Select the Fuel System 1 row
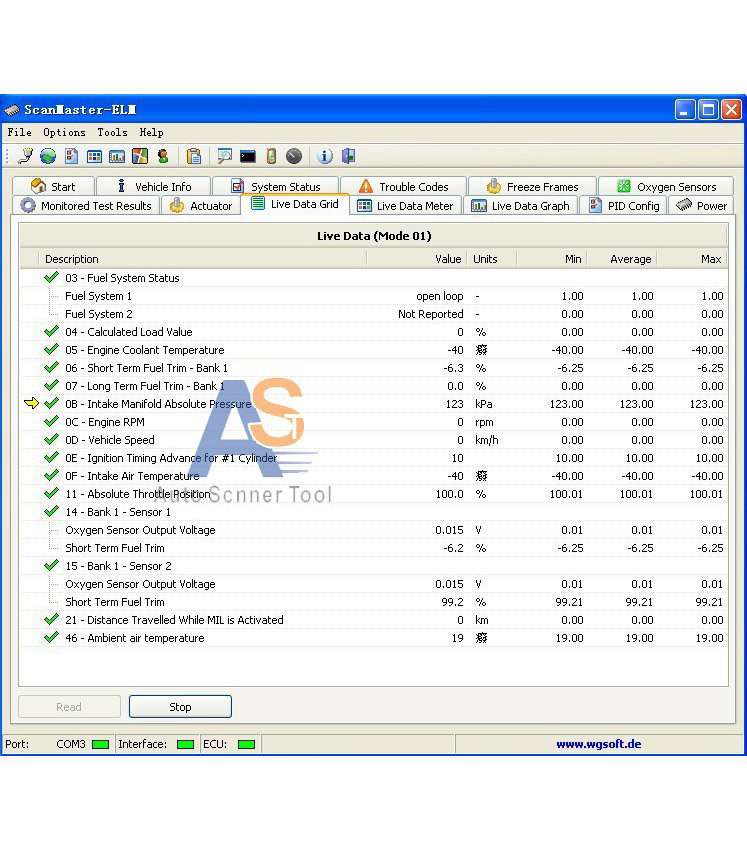 pos(374,296)
